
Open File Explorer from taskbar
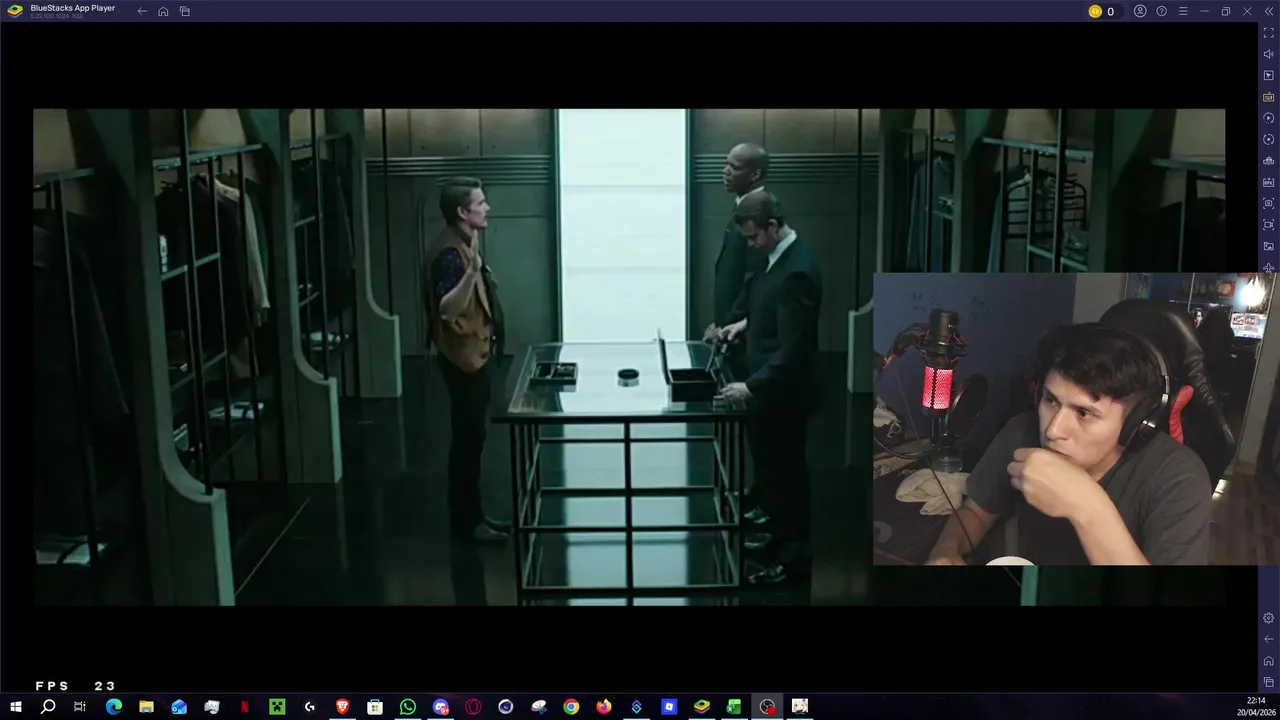click(x=146, y=707)
